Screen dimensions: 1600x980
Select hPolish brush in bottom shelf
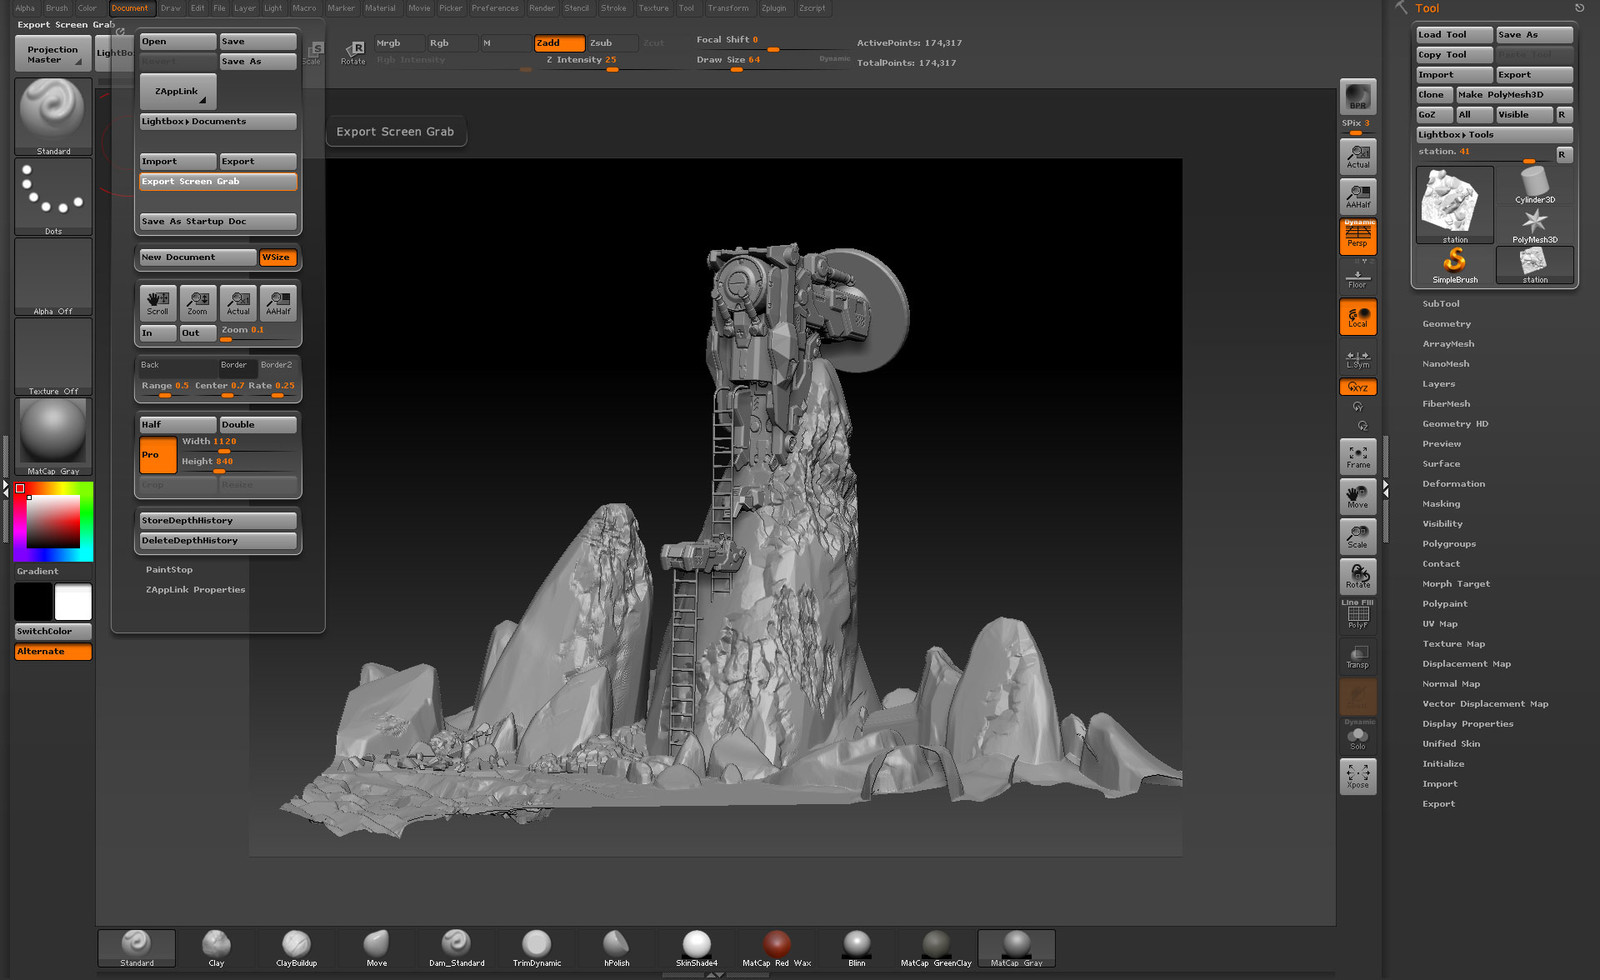(616, 948)
